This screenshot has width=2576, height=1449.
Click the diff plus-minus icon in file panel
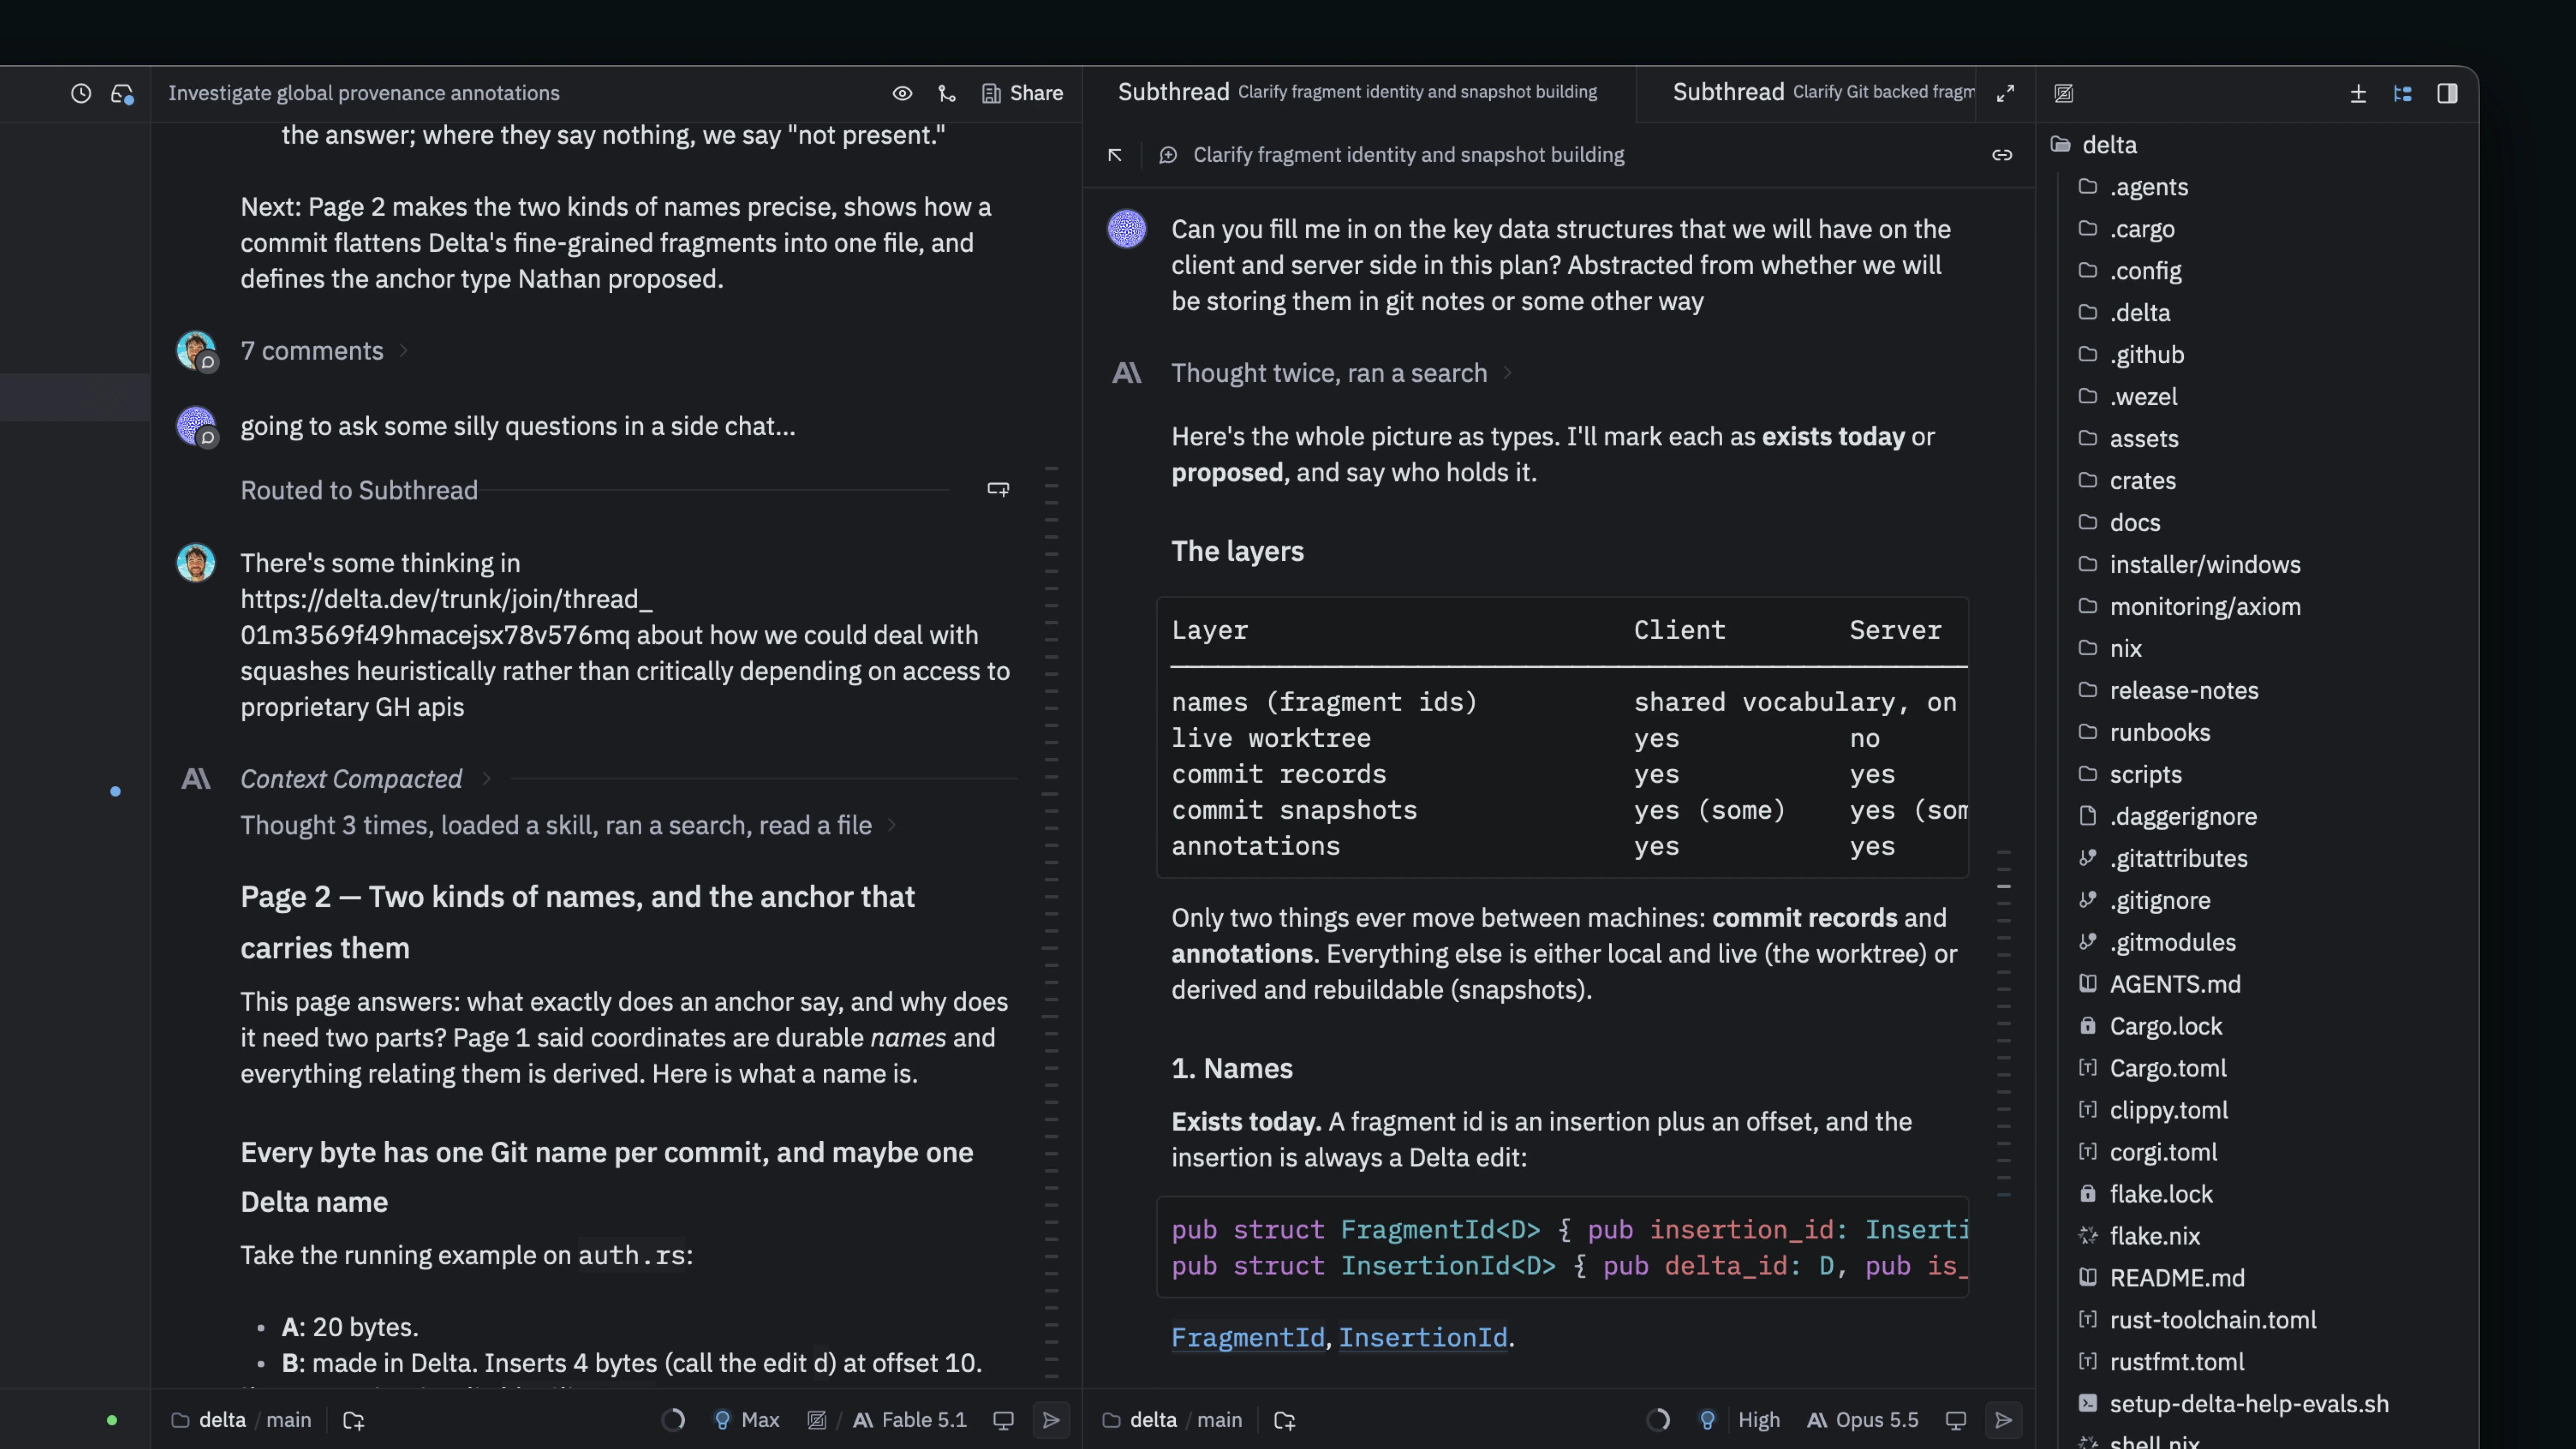pyautogui.click(x=2358, y=93)
